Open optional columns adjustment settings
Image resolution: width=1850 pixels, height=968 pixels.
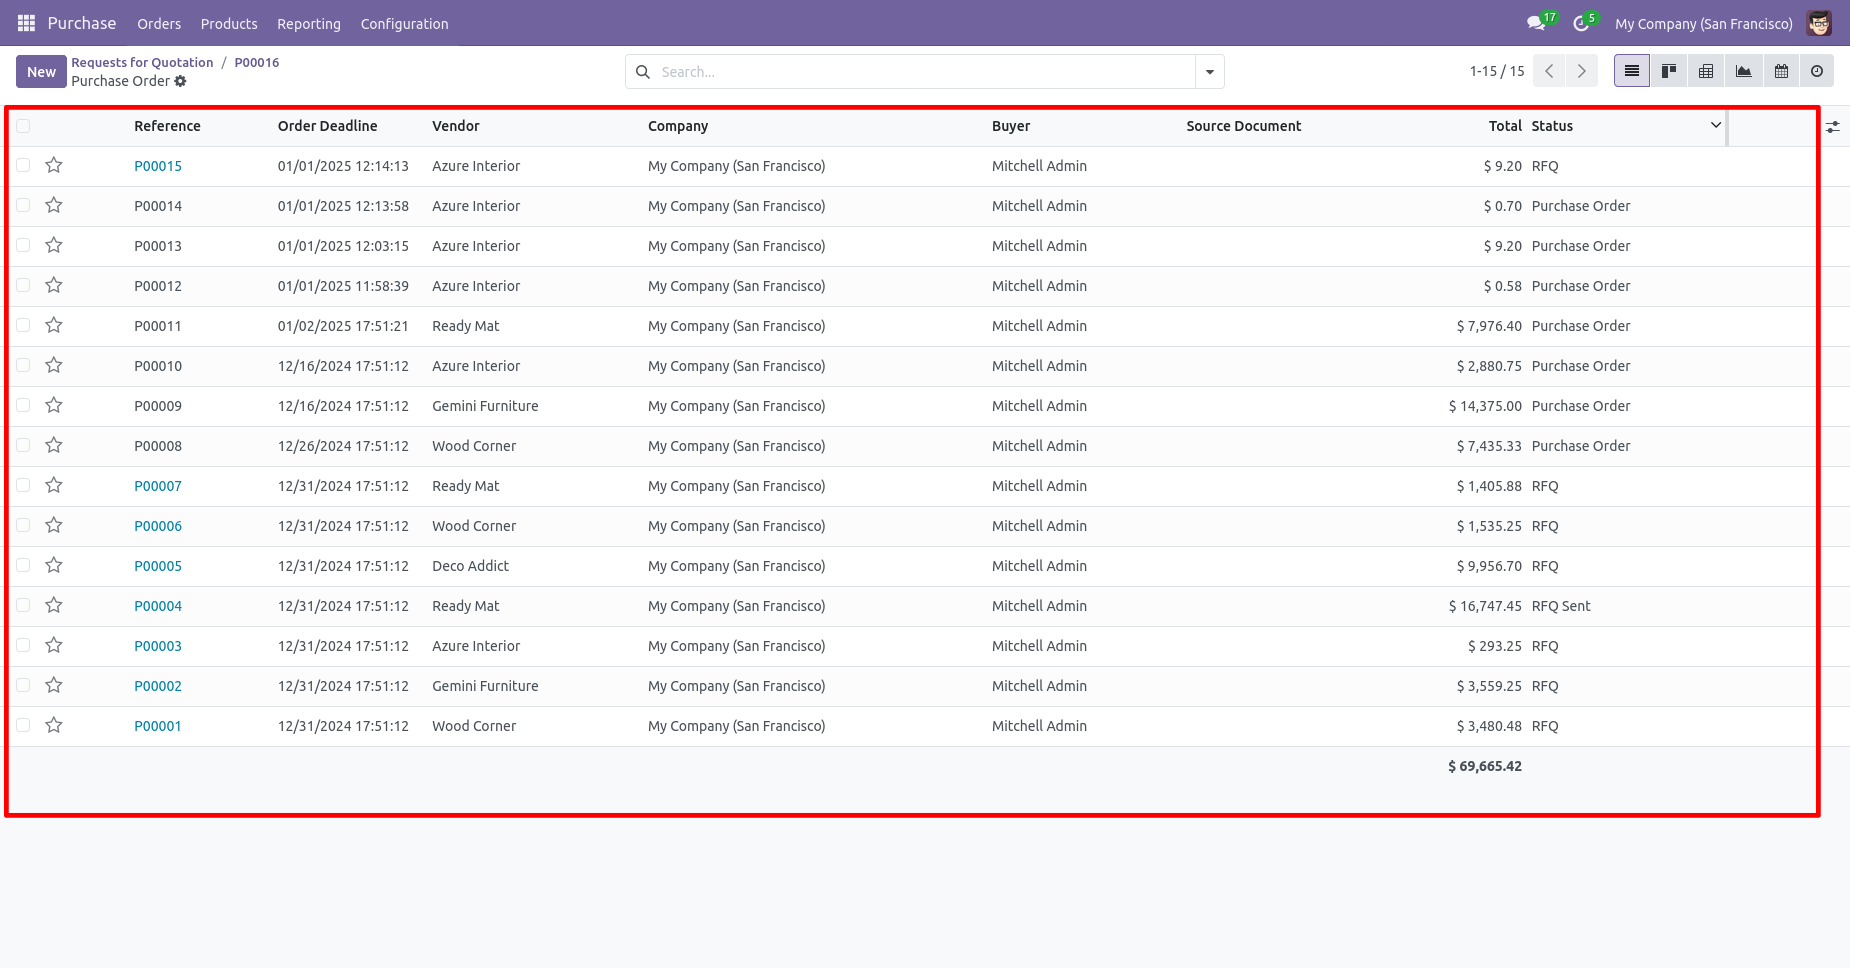[x=1833, y=127]
